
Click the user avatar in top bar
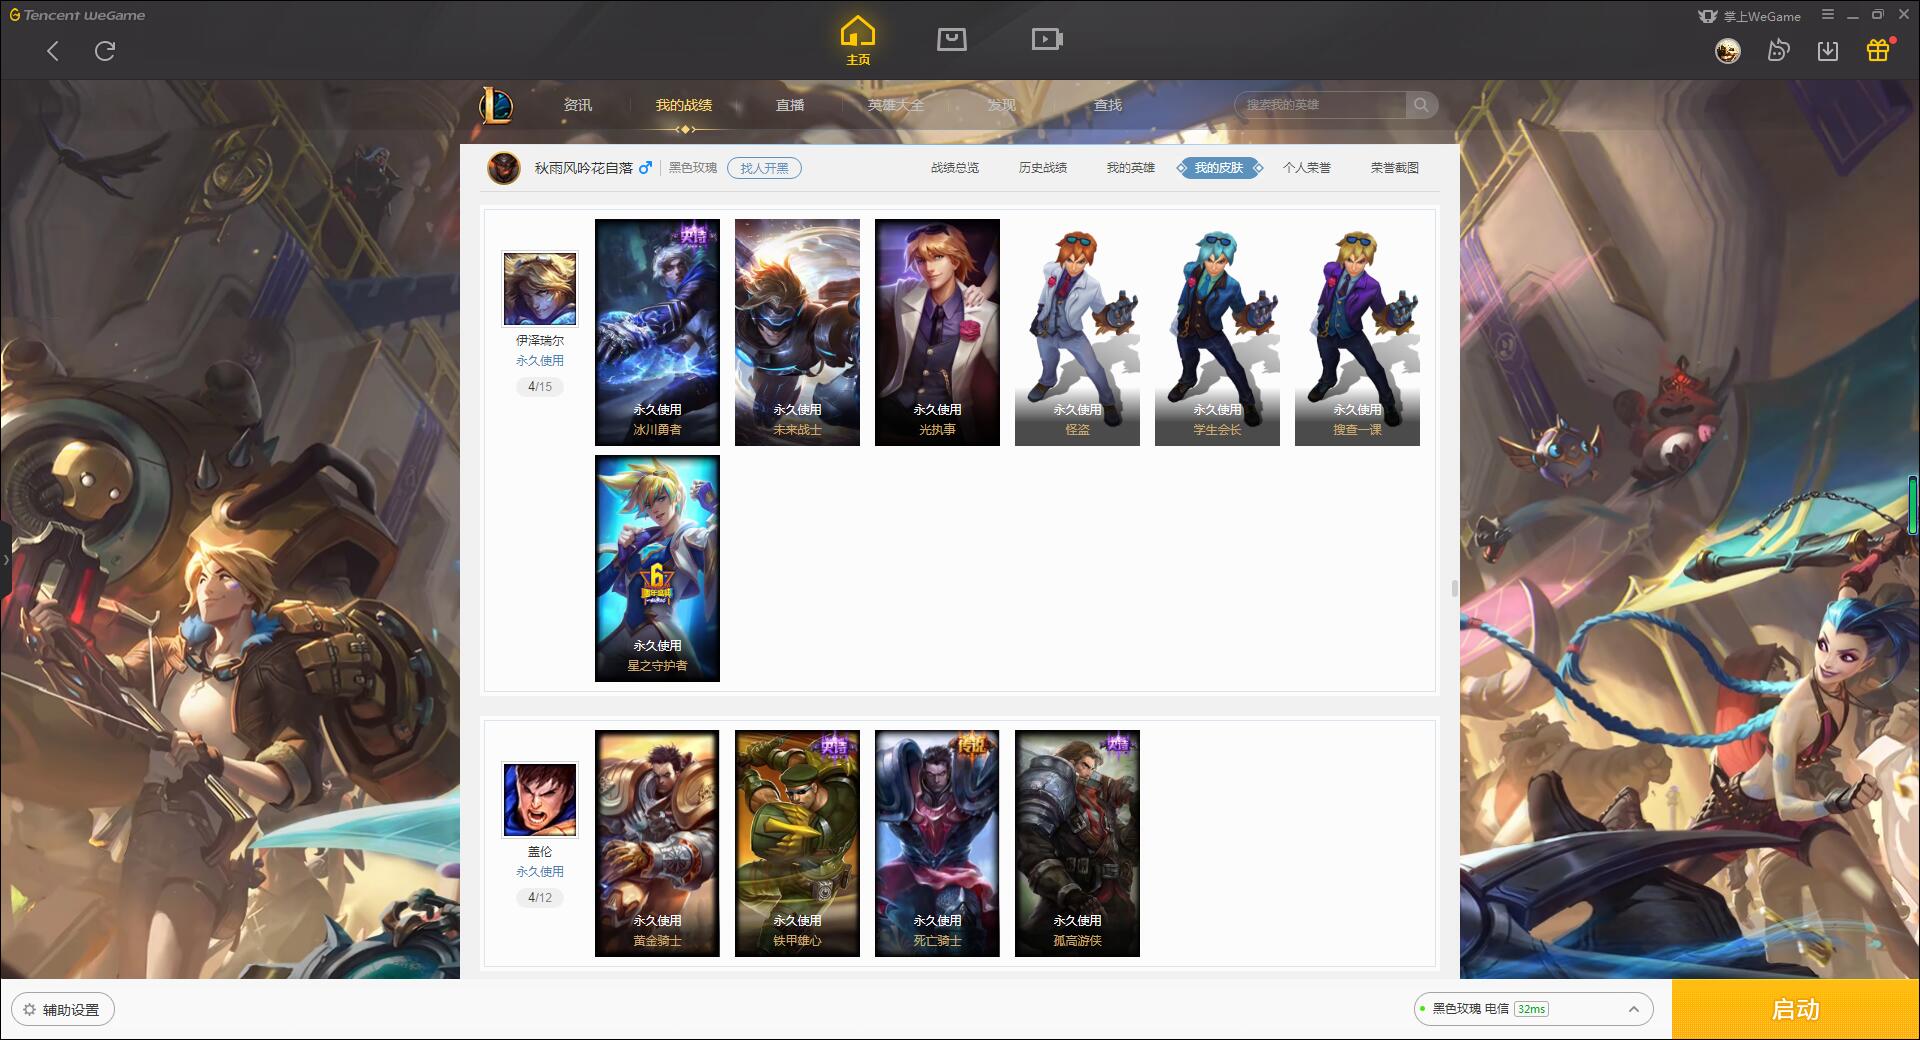[1727, 51]
